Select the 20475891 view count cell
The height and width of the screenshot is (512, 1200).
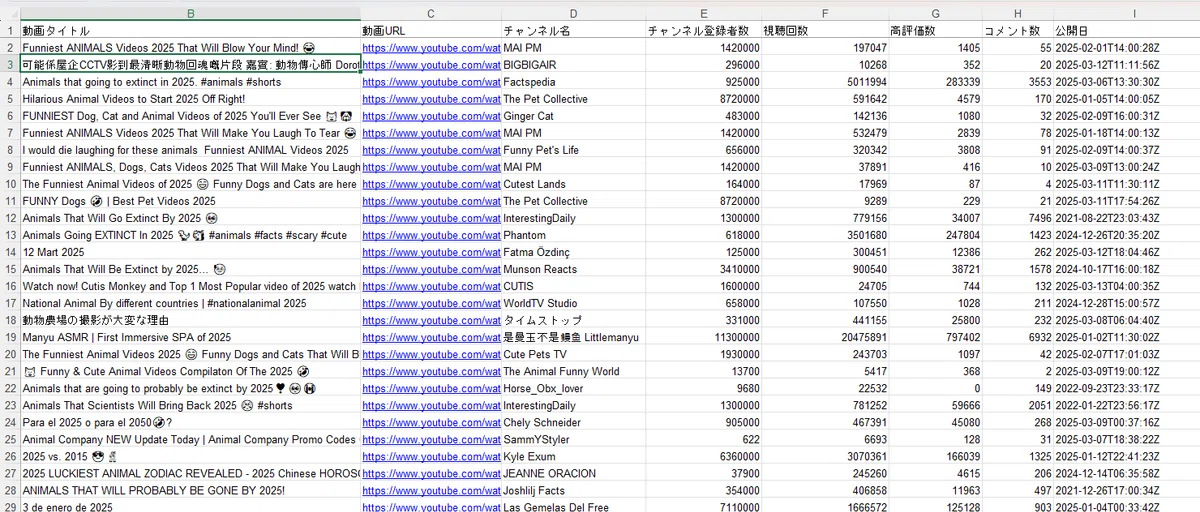click(x=824, y=337)
